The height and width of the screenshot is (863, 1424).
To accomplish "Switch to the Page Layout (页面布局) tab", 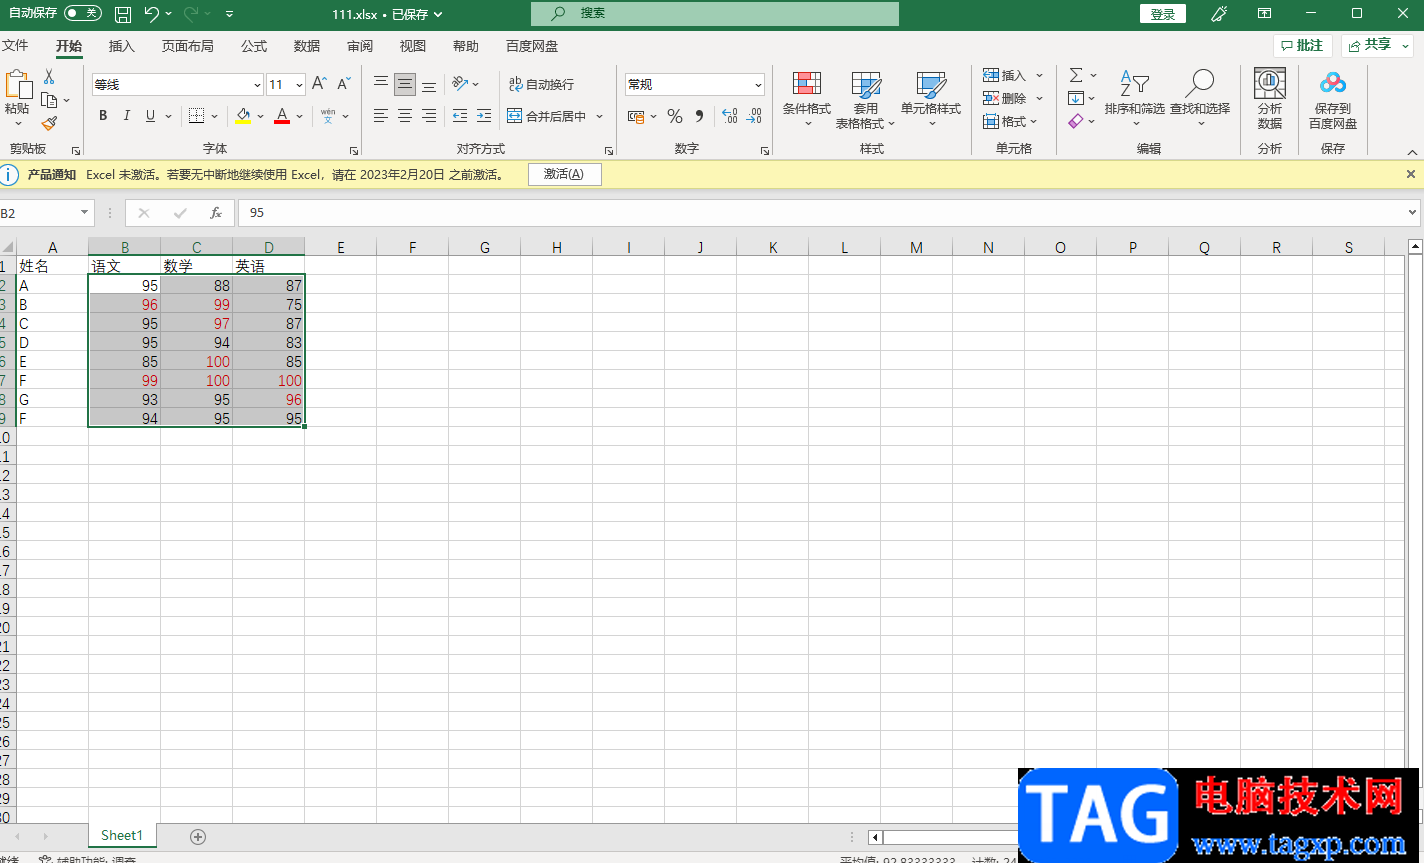I will coord(188,46).
